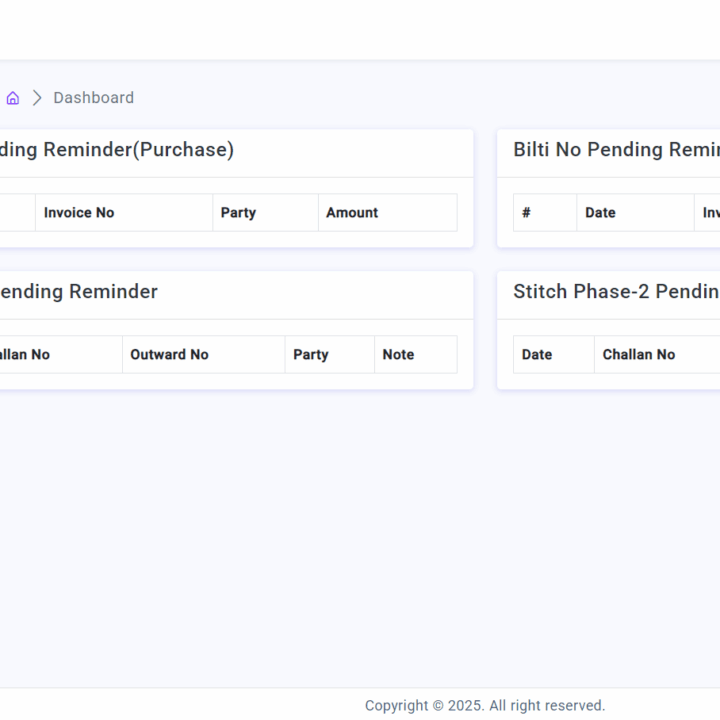Viewport: 720px width, 720px height.
Task: Click the Bilti No Pending Reminder title
Action: [616, 150]
